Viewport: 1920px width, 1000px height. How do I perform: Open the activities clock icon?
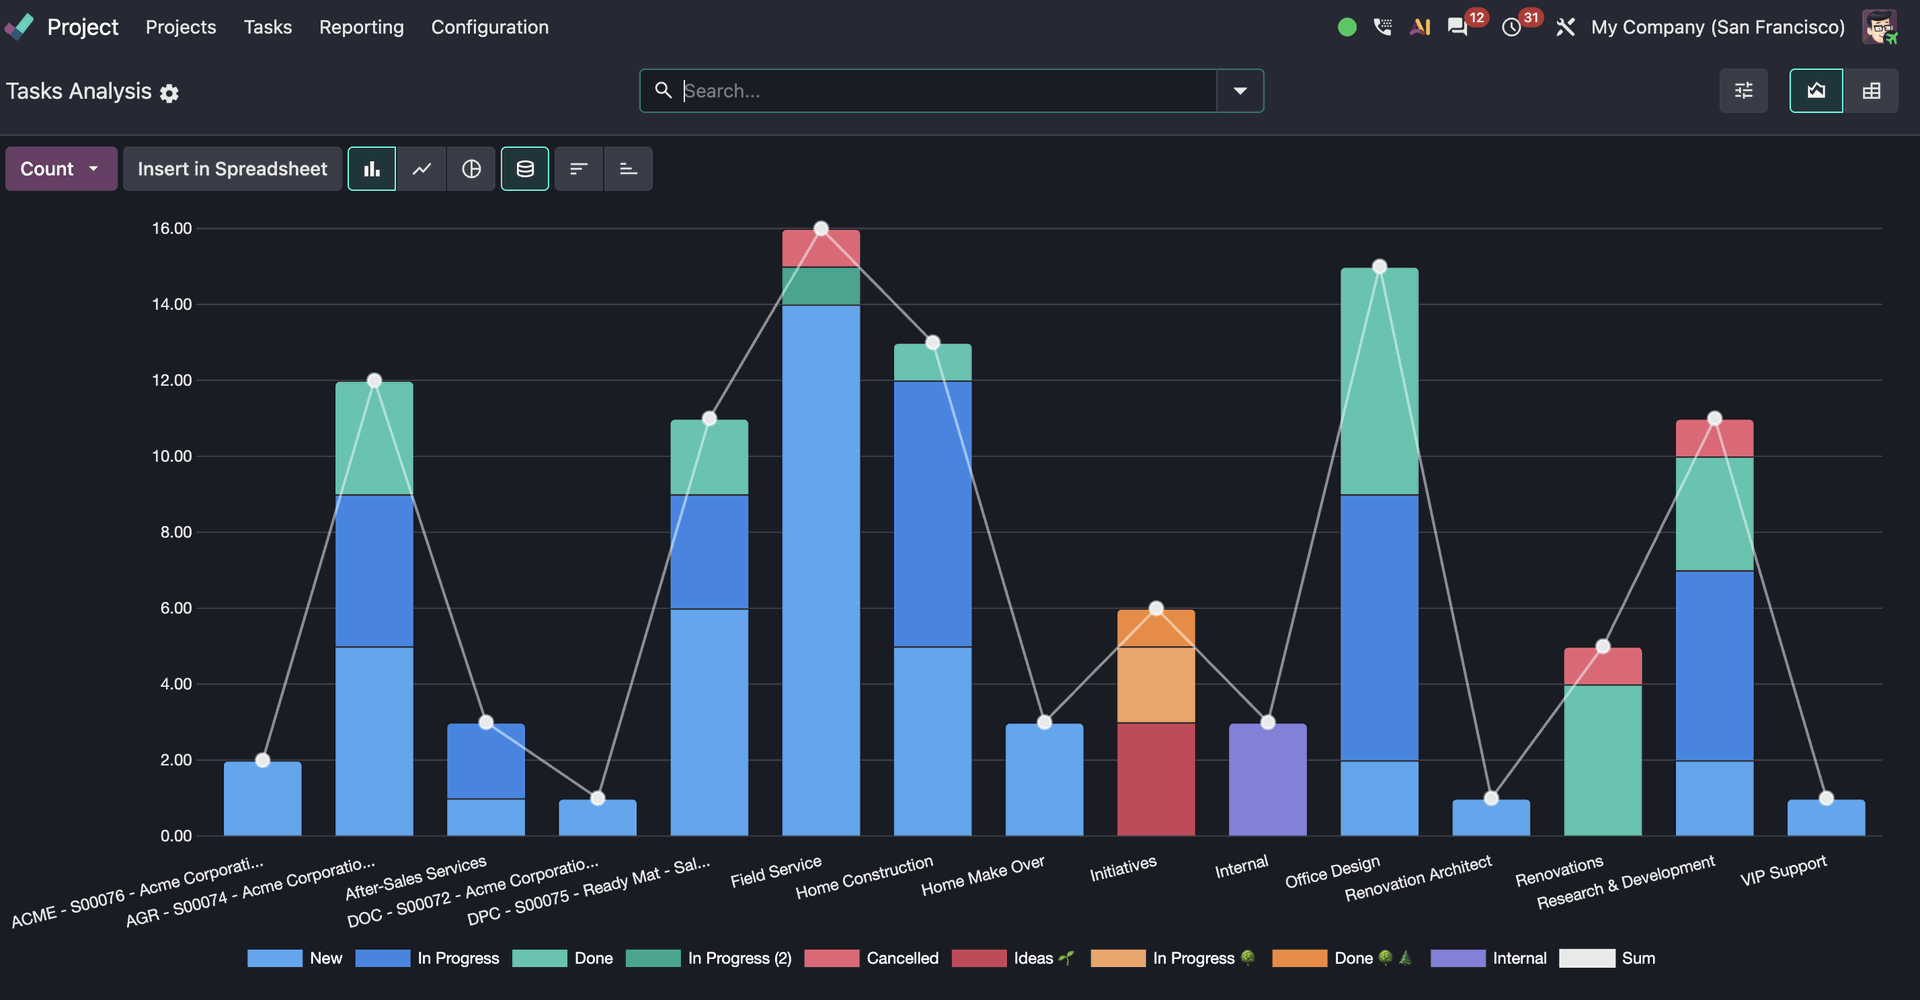click(x=1512, y=27)
